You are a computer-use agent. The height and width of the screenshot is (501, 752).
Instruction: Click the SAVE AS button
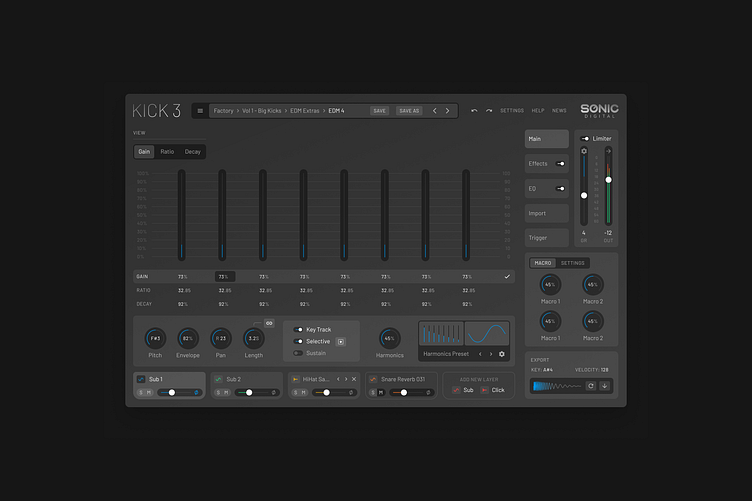click(409, 111)
